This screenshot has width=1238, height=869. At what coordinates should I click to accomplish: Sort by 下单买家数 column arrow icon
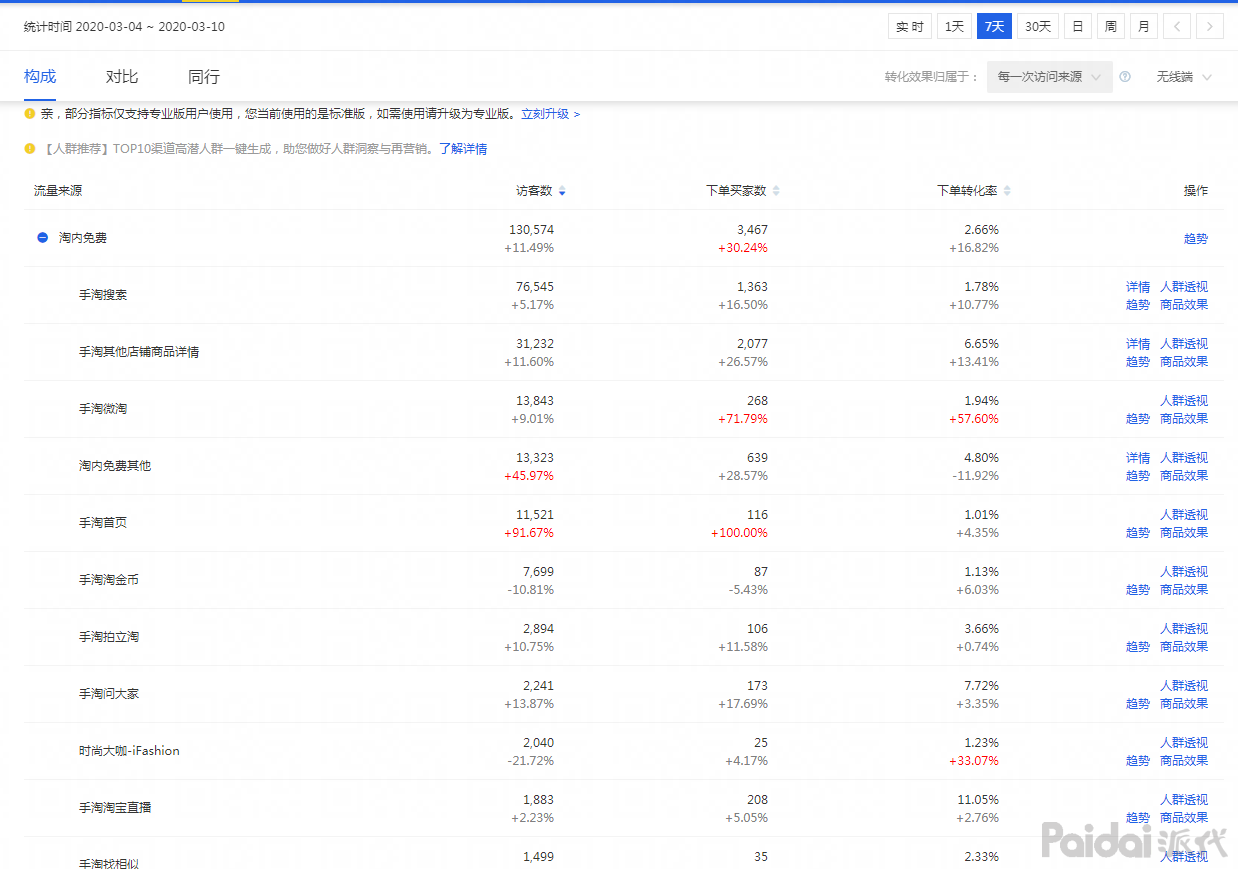point(776,191)
